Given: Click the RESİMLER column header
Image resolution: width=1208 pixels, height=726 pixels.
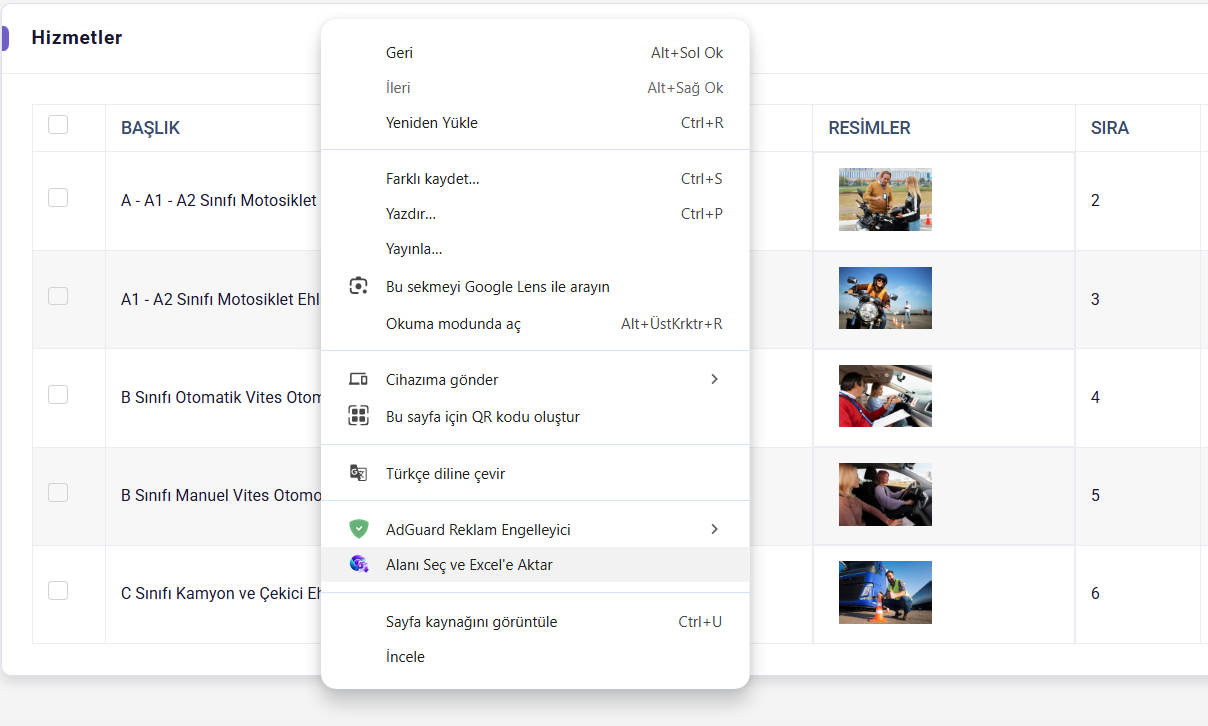Looking at the screenshot, I should click(x=869, y=128).
